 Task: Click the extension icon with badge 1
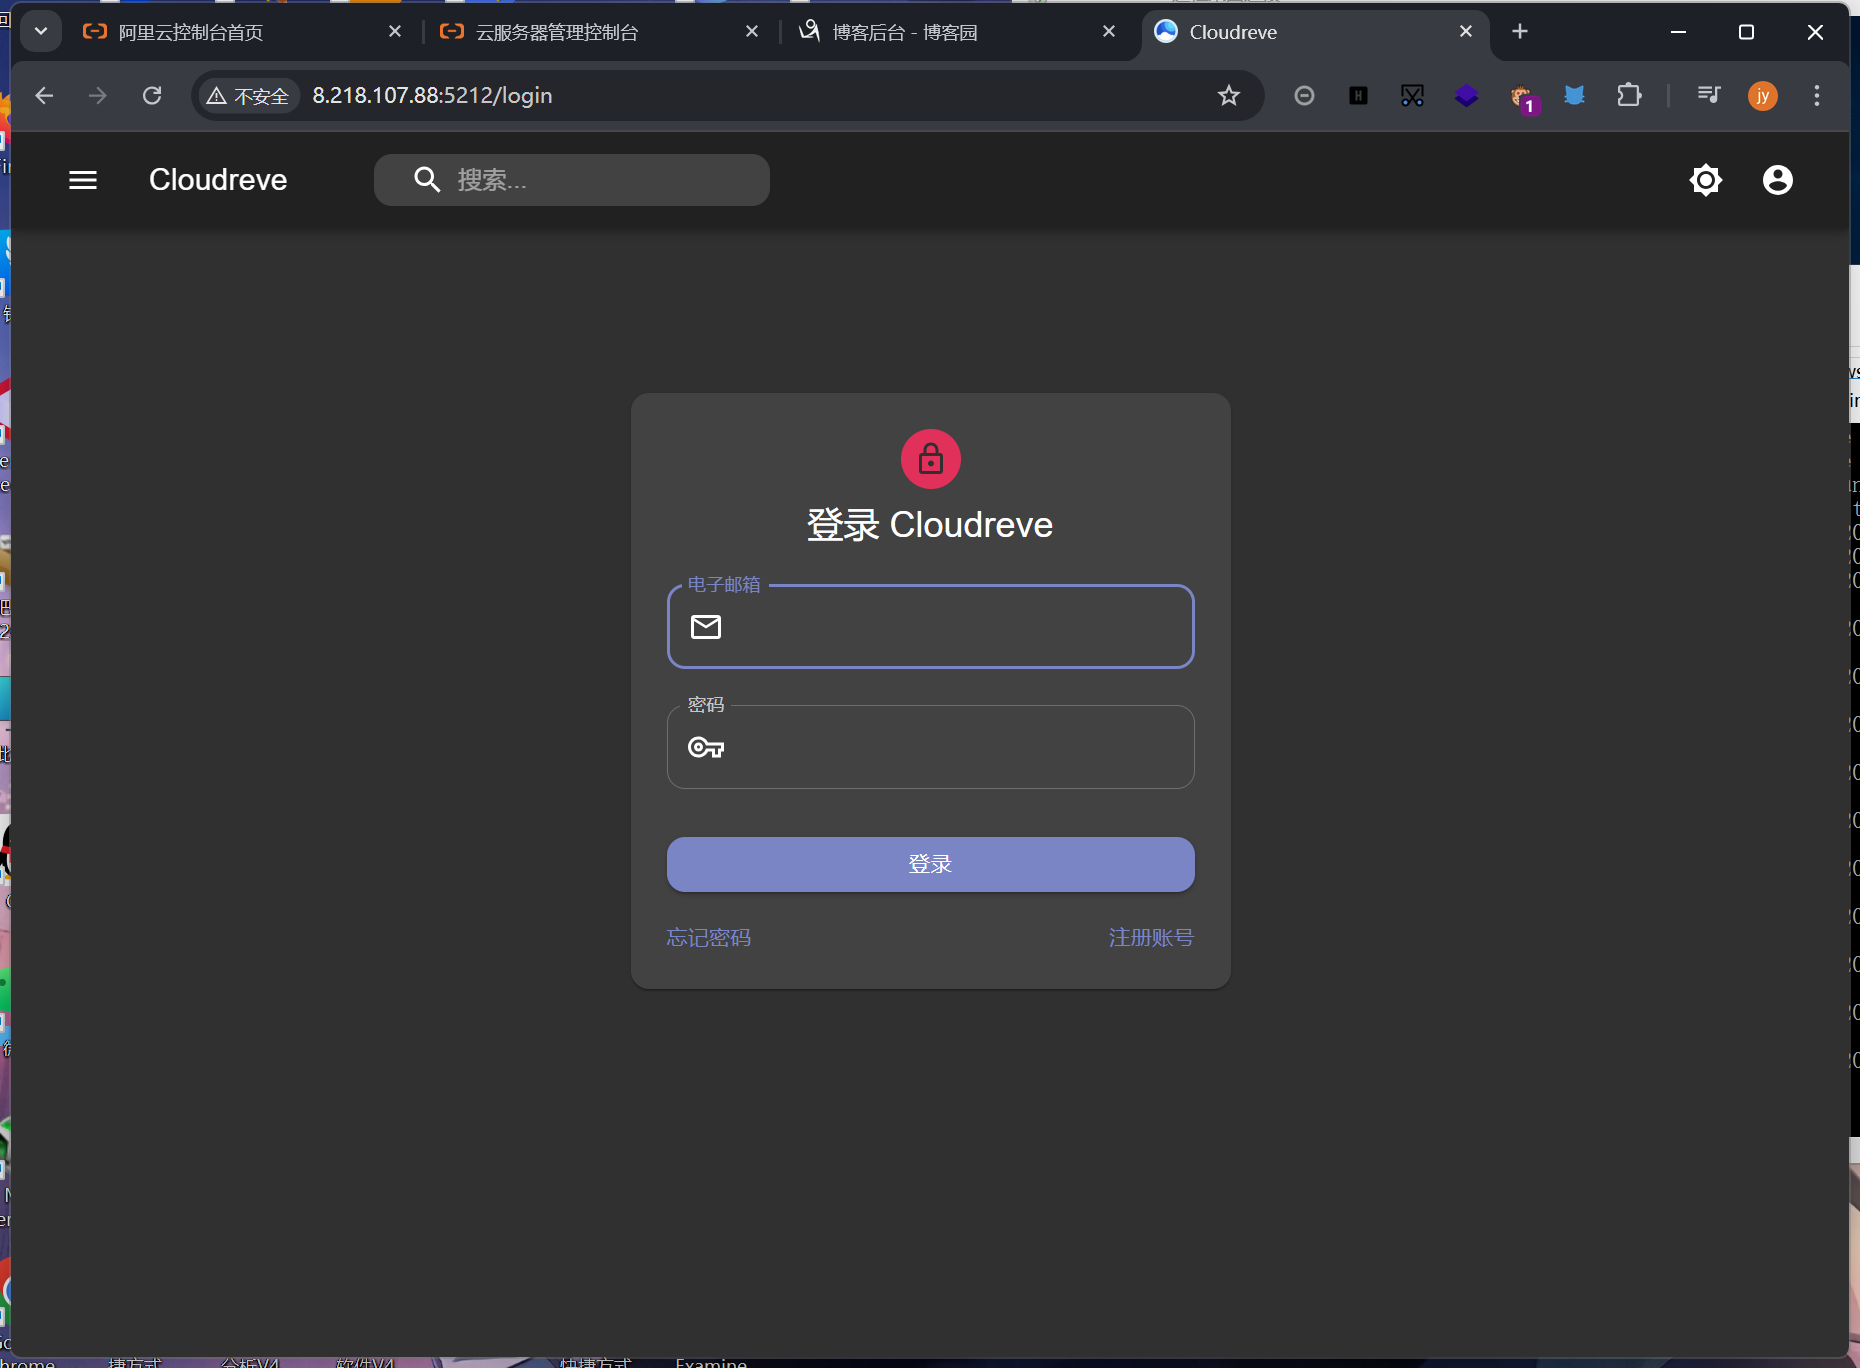[x=1523, y=98]
